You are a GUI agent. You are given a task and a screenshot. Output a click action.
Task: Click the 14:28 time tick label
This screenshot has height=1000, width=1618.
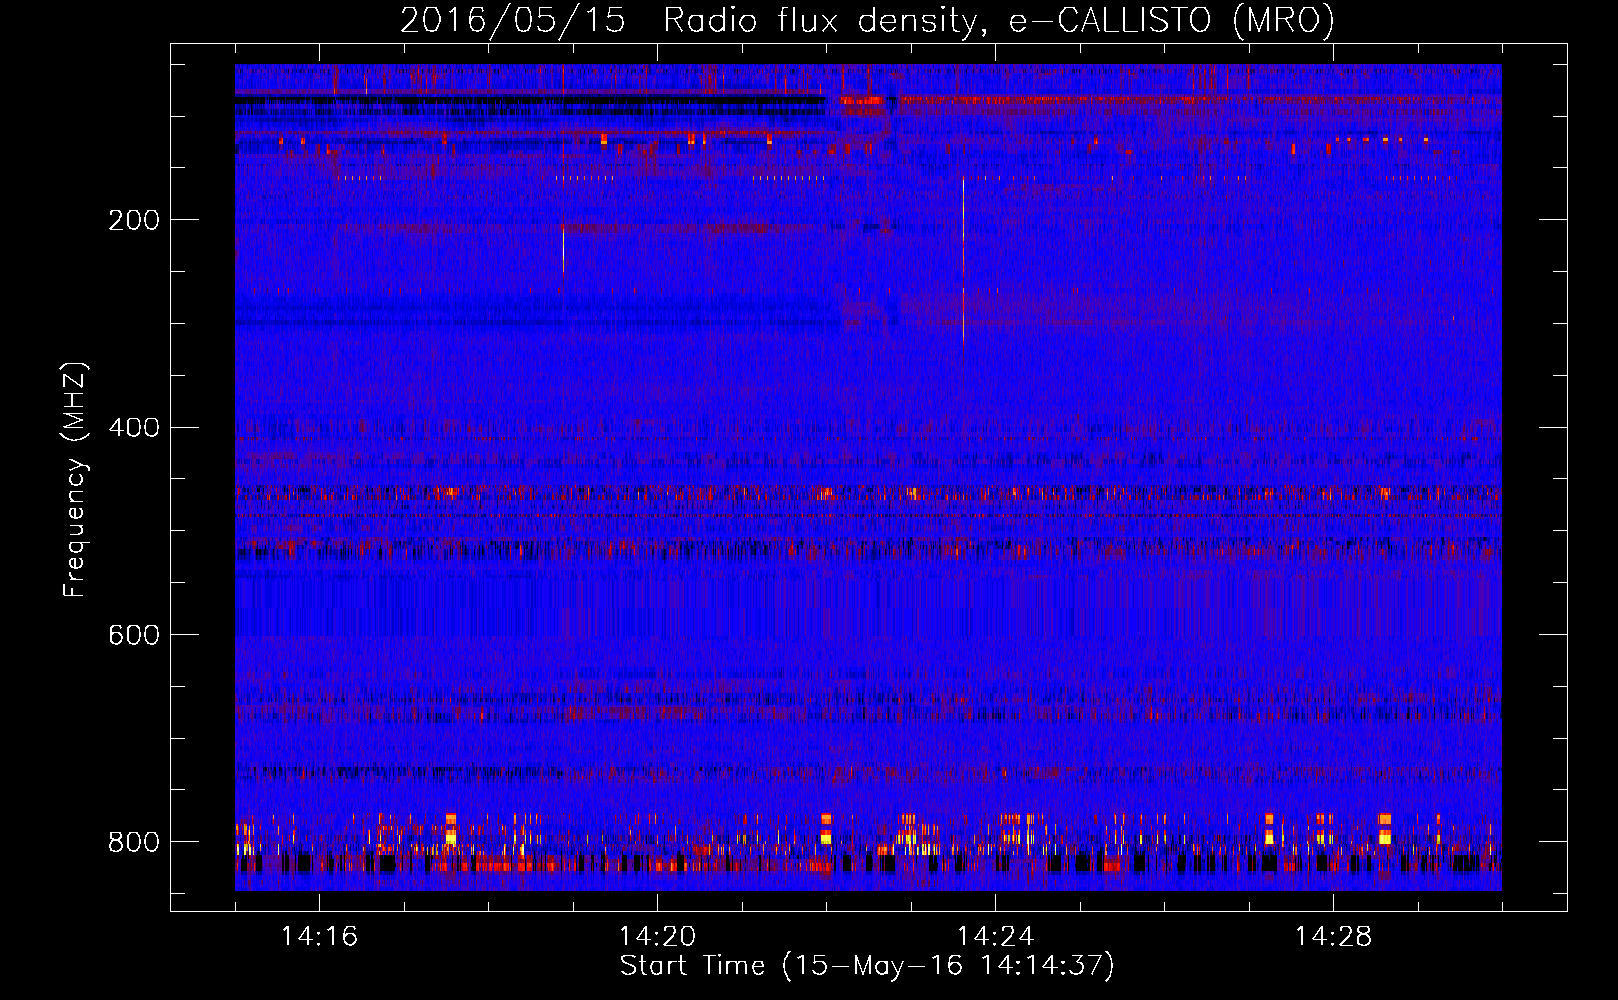1334,937
